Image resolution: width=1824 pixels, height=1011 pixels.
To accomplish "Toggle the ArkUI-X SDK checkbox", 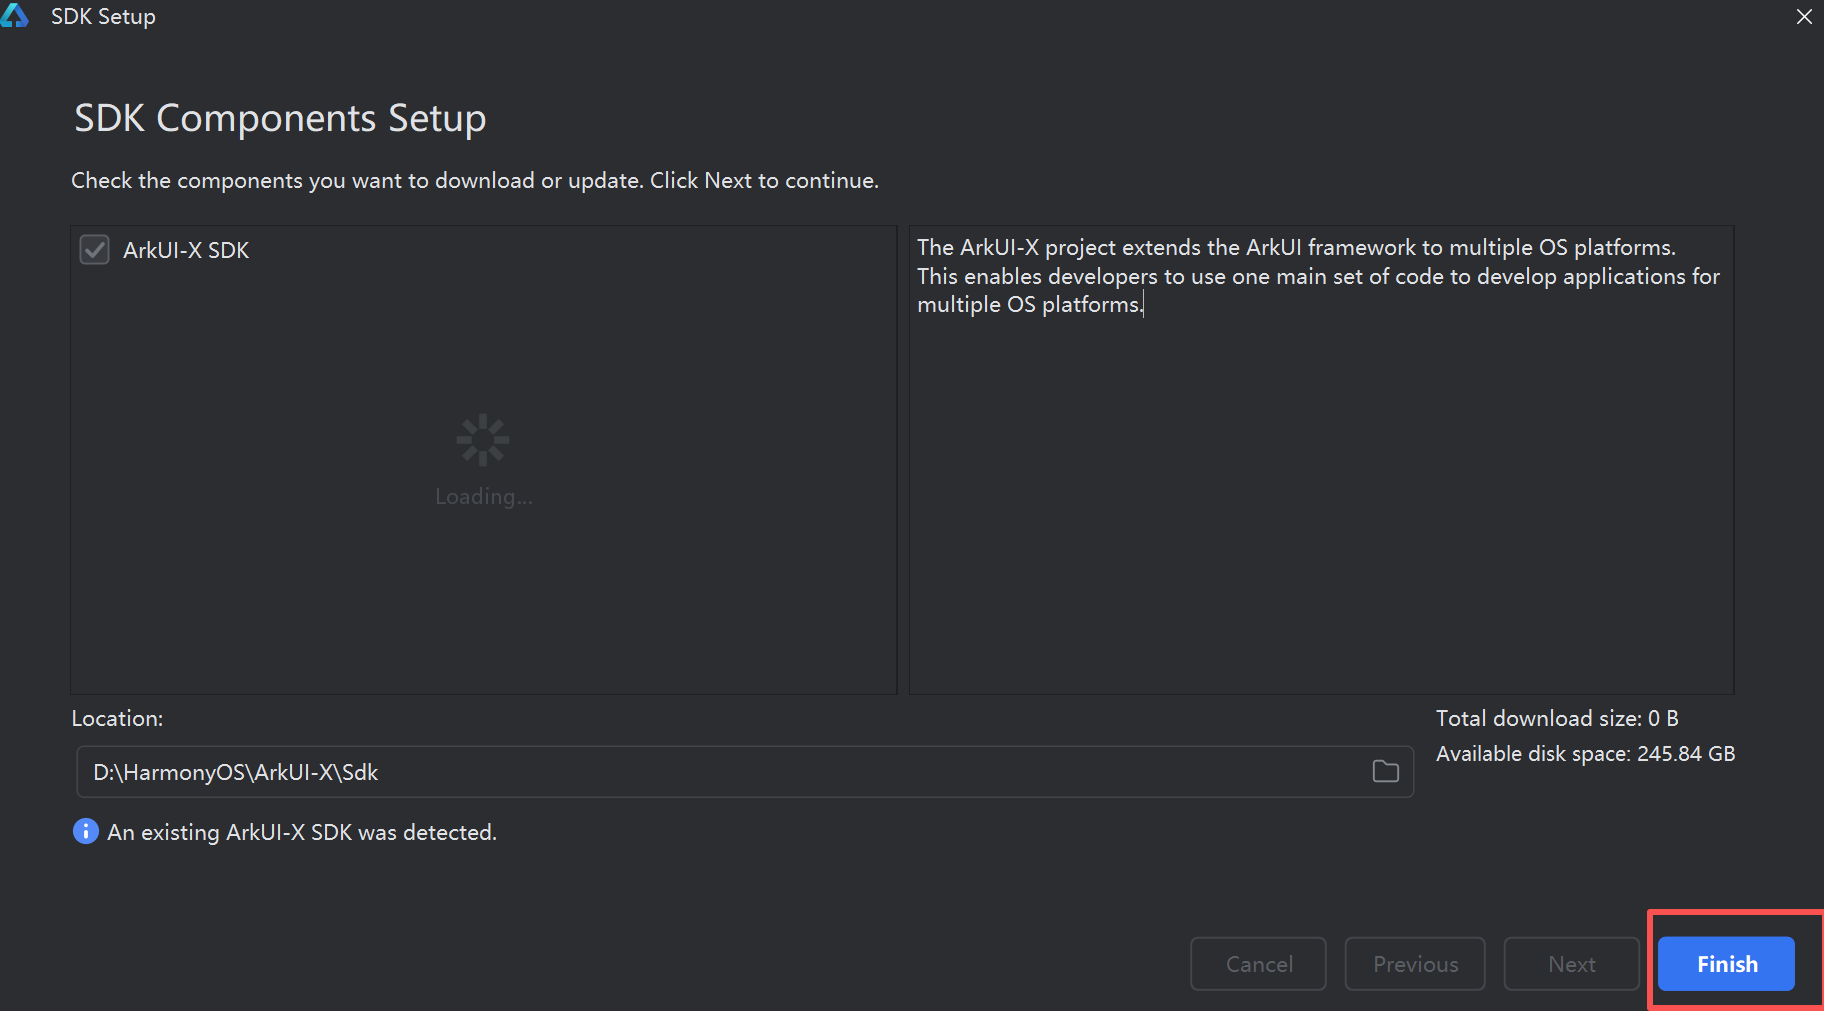I will (x=95, y=250).
